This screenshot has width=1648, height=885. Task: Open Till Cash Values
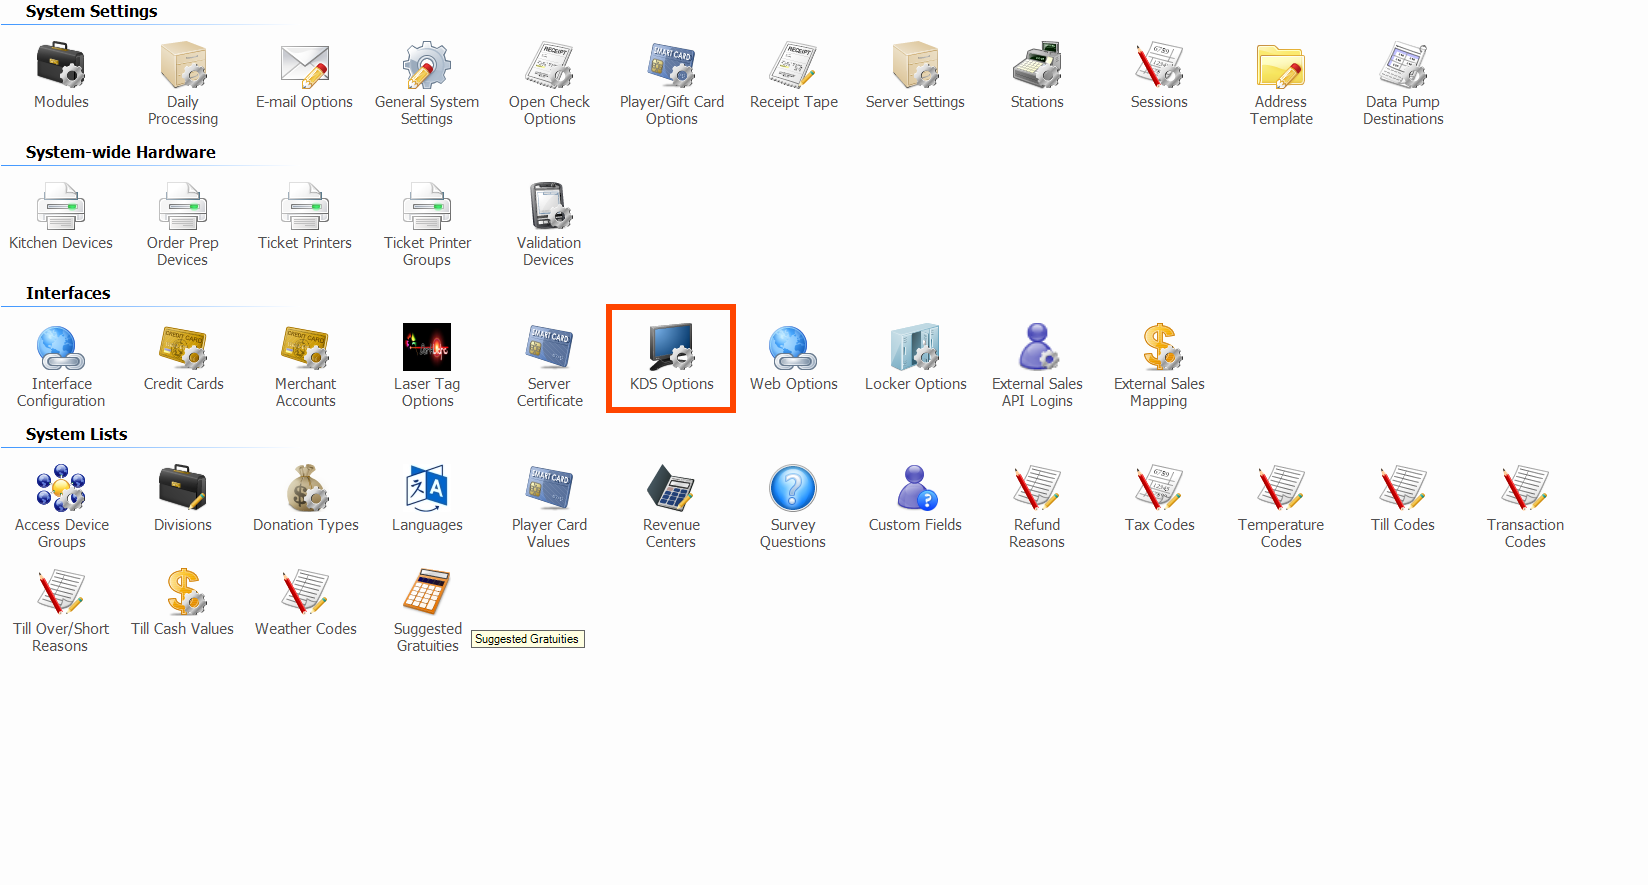point(183,593)
